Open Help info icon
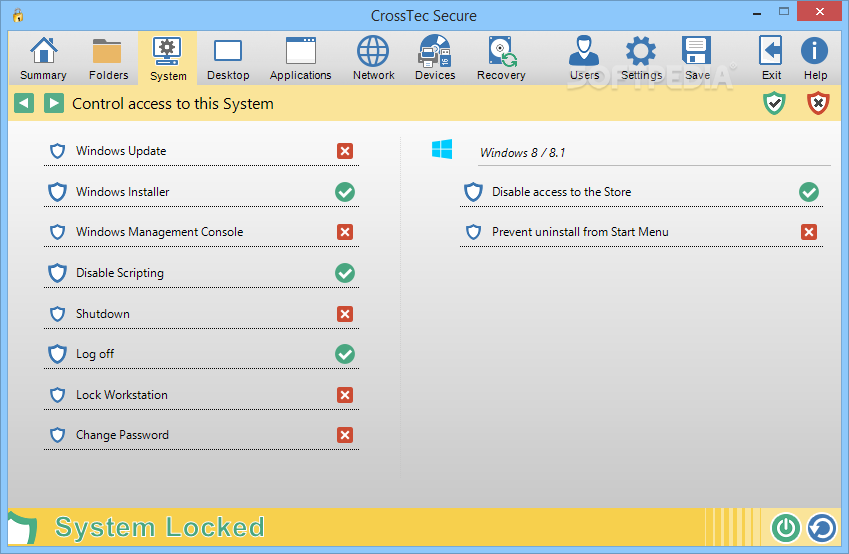Viewport: 849px width, 554px height. pyautogui.click(x=815, y=58)
